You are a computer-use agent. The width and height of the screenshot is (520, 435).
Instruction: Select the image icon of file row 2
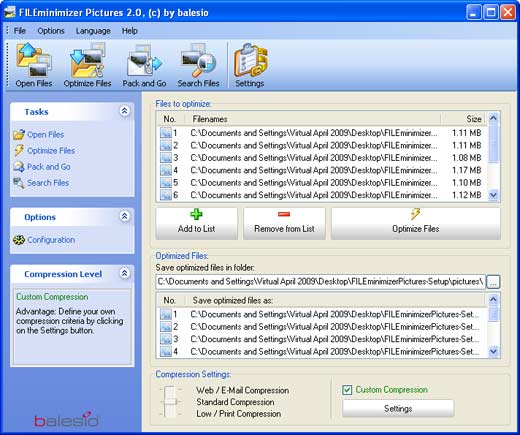point(166,145)
